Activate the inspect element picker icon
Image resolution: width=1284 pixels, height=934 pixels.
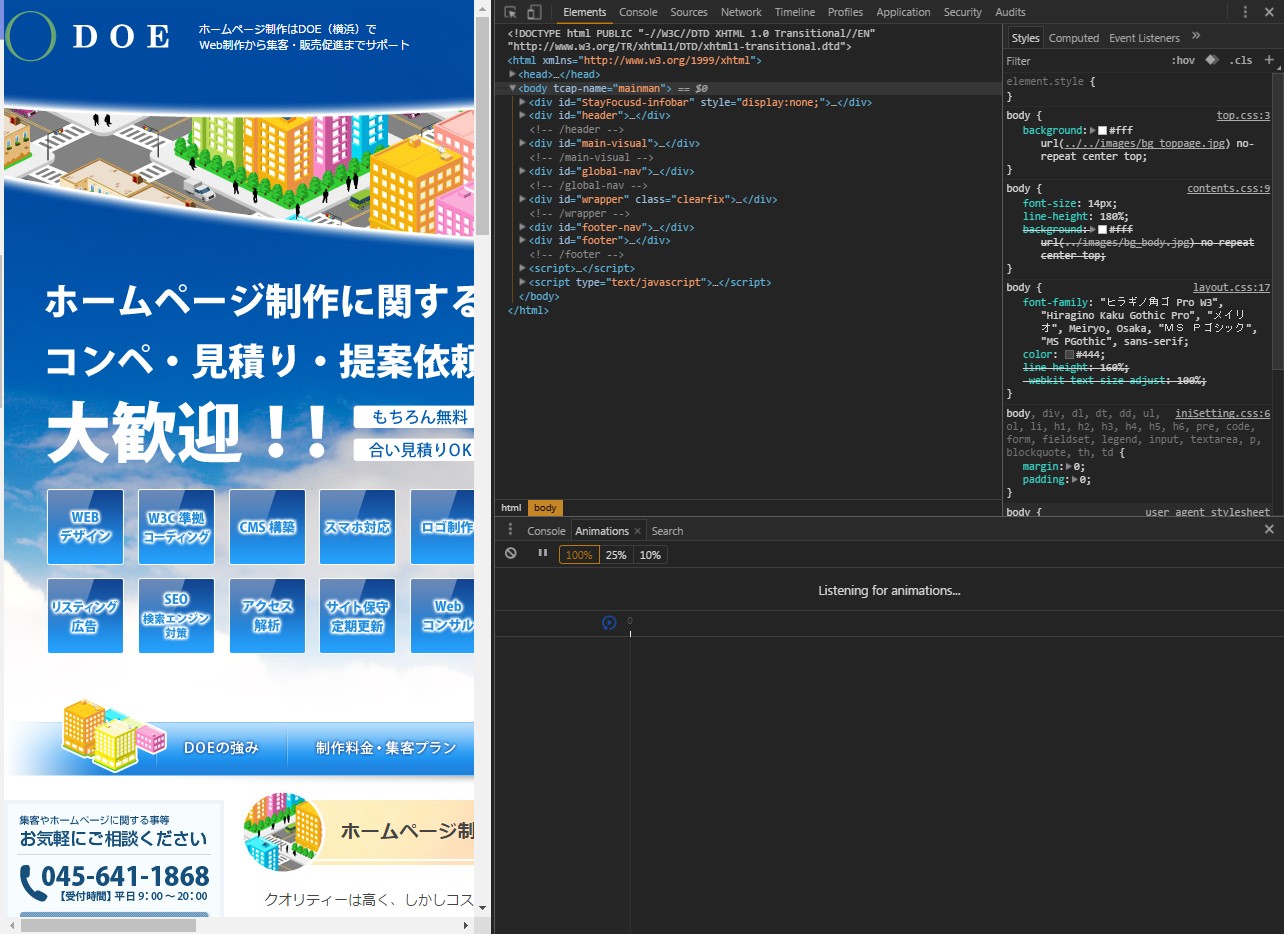(510, 12)
